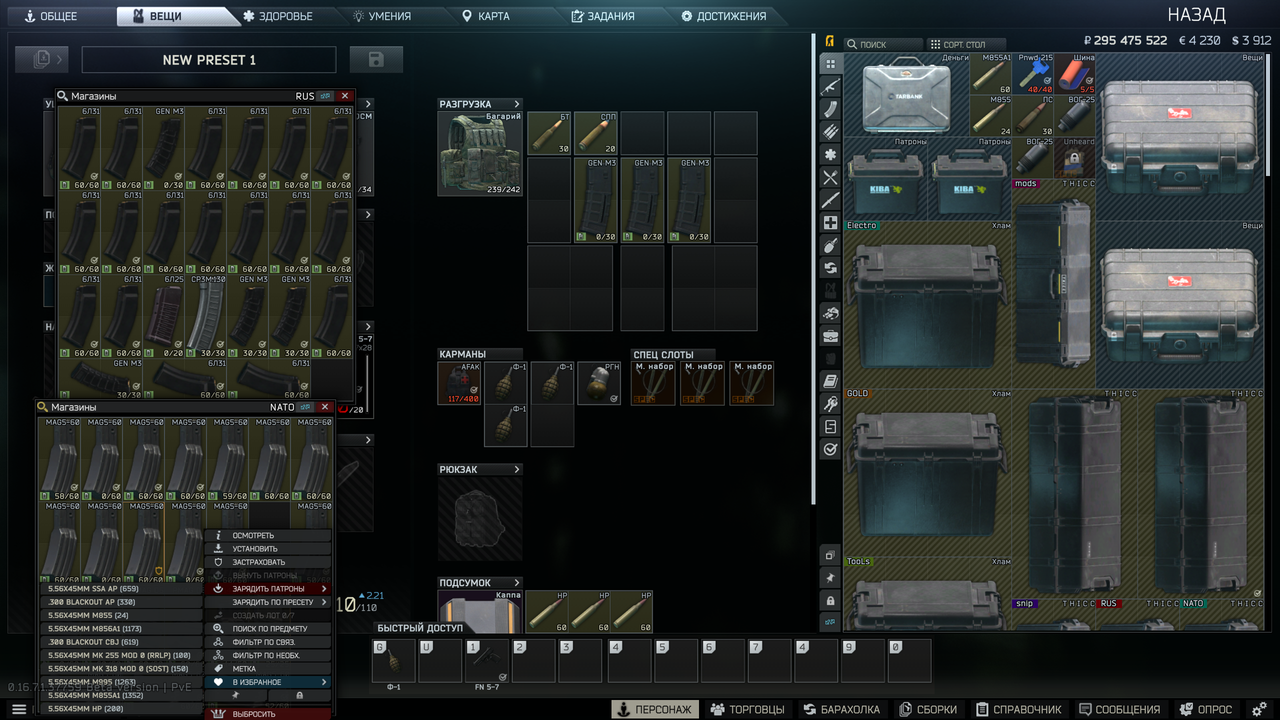Filter stash by medical cross icon
This screenshot has height=720, width=1280.
click(830, 223)
